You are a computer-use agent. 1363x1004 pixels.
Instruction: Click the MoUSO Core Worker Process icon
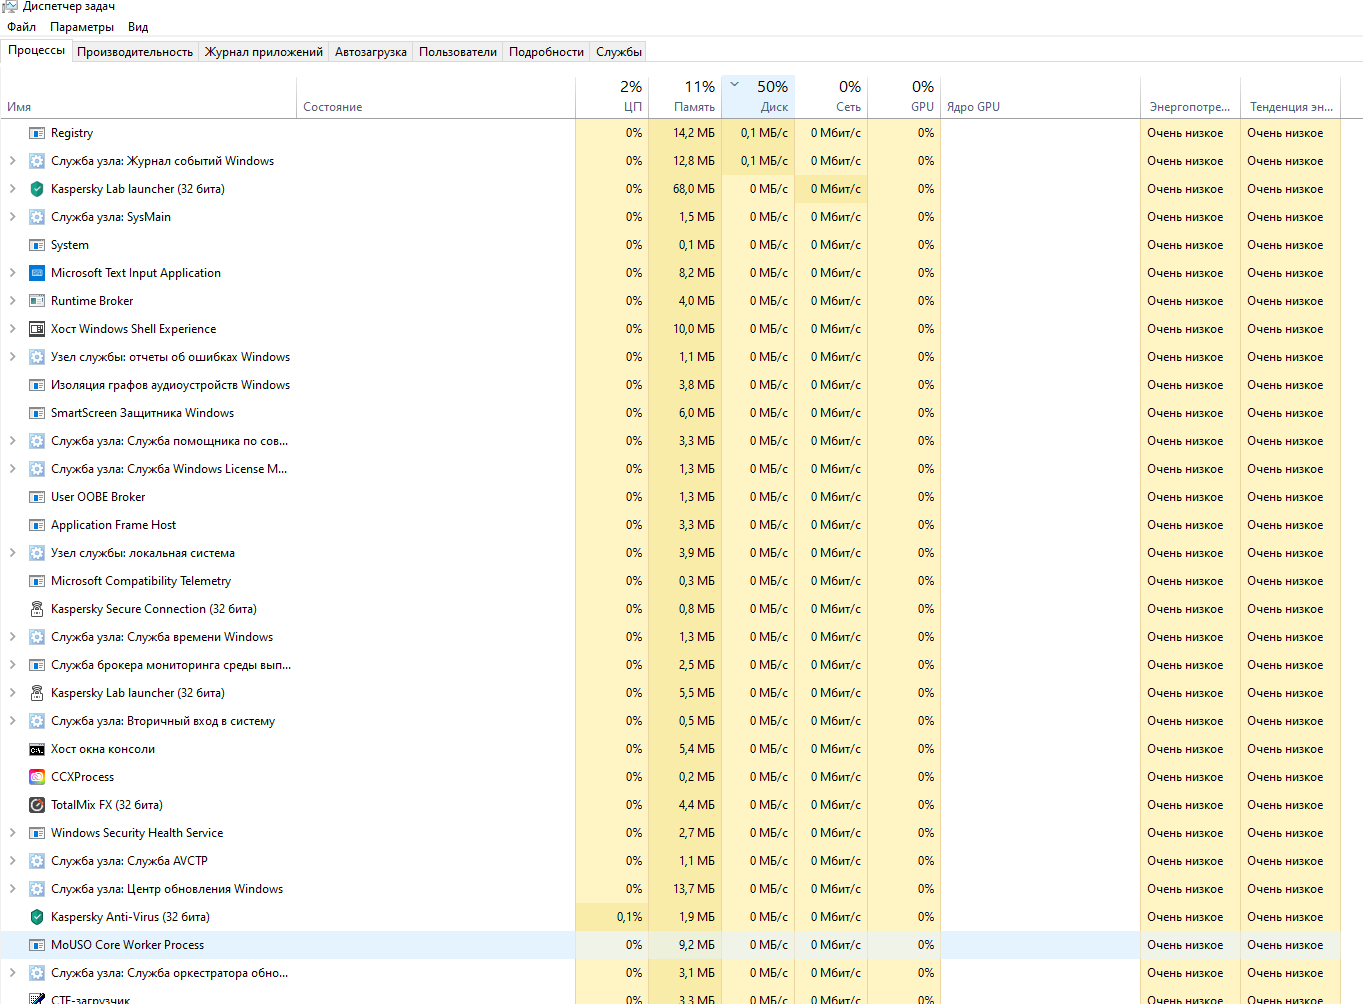[x=37, y=945]
